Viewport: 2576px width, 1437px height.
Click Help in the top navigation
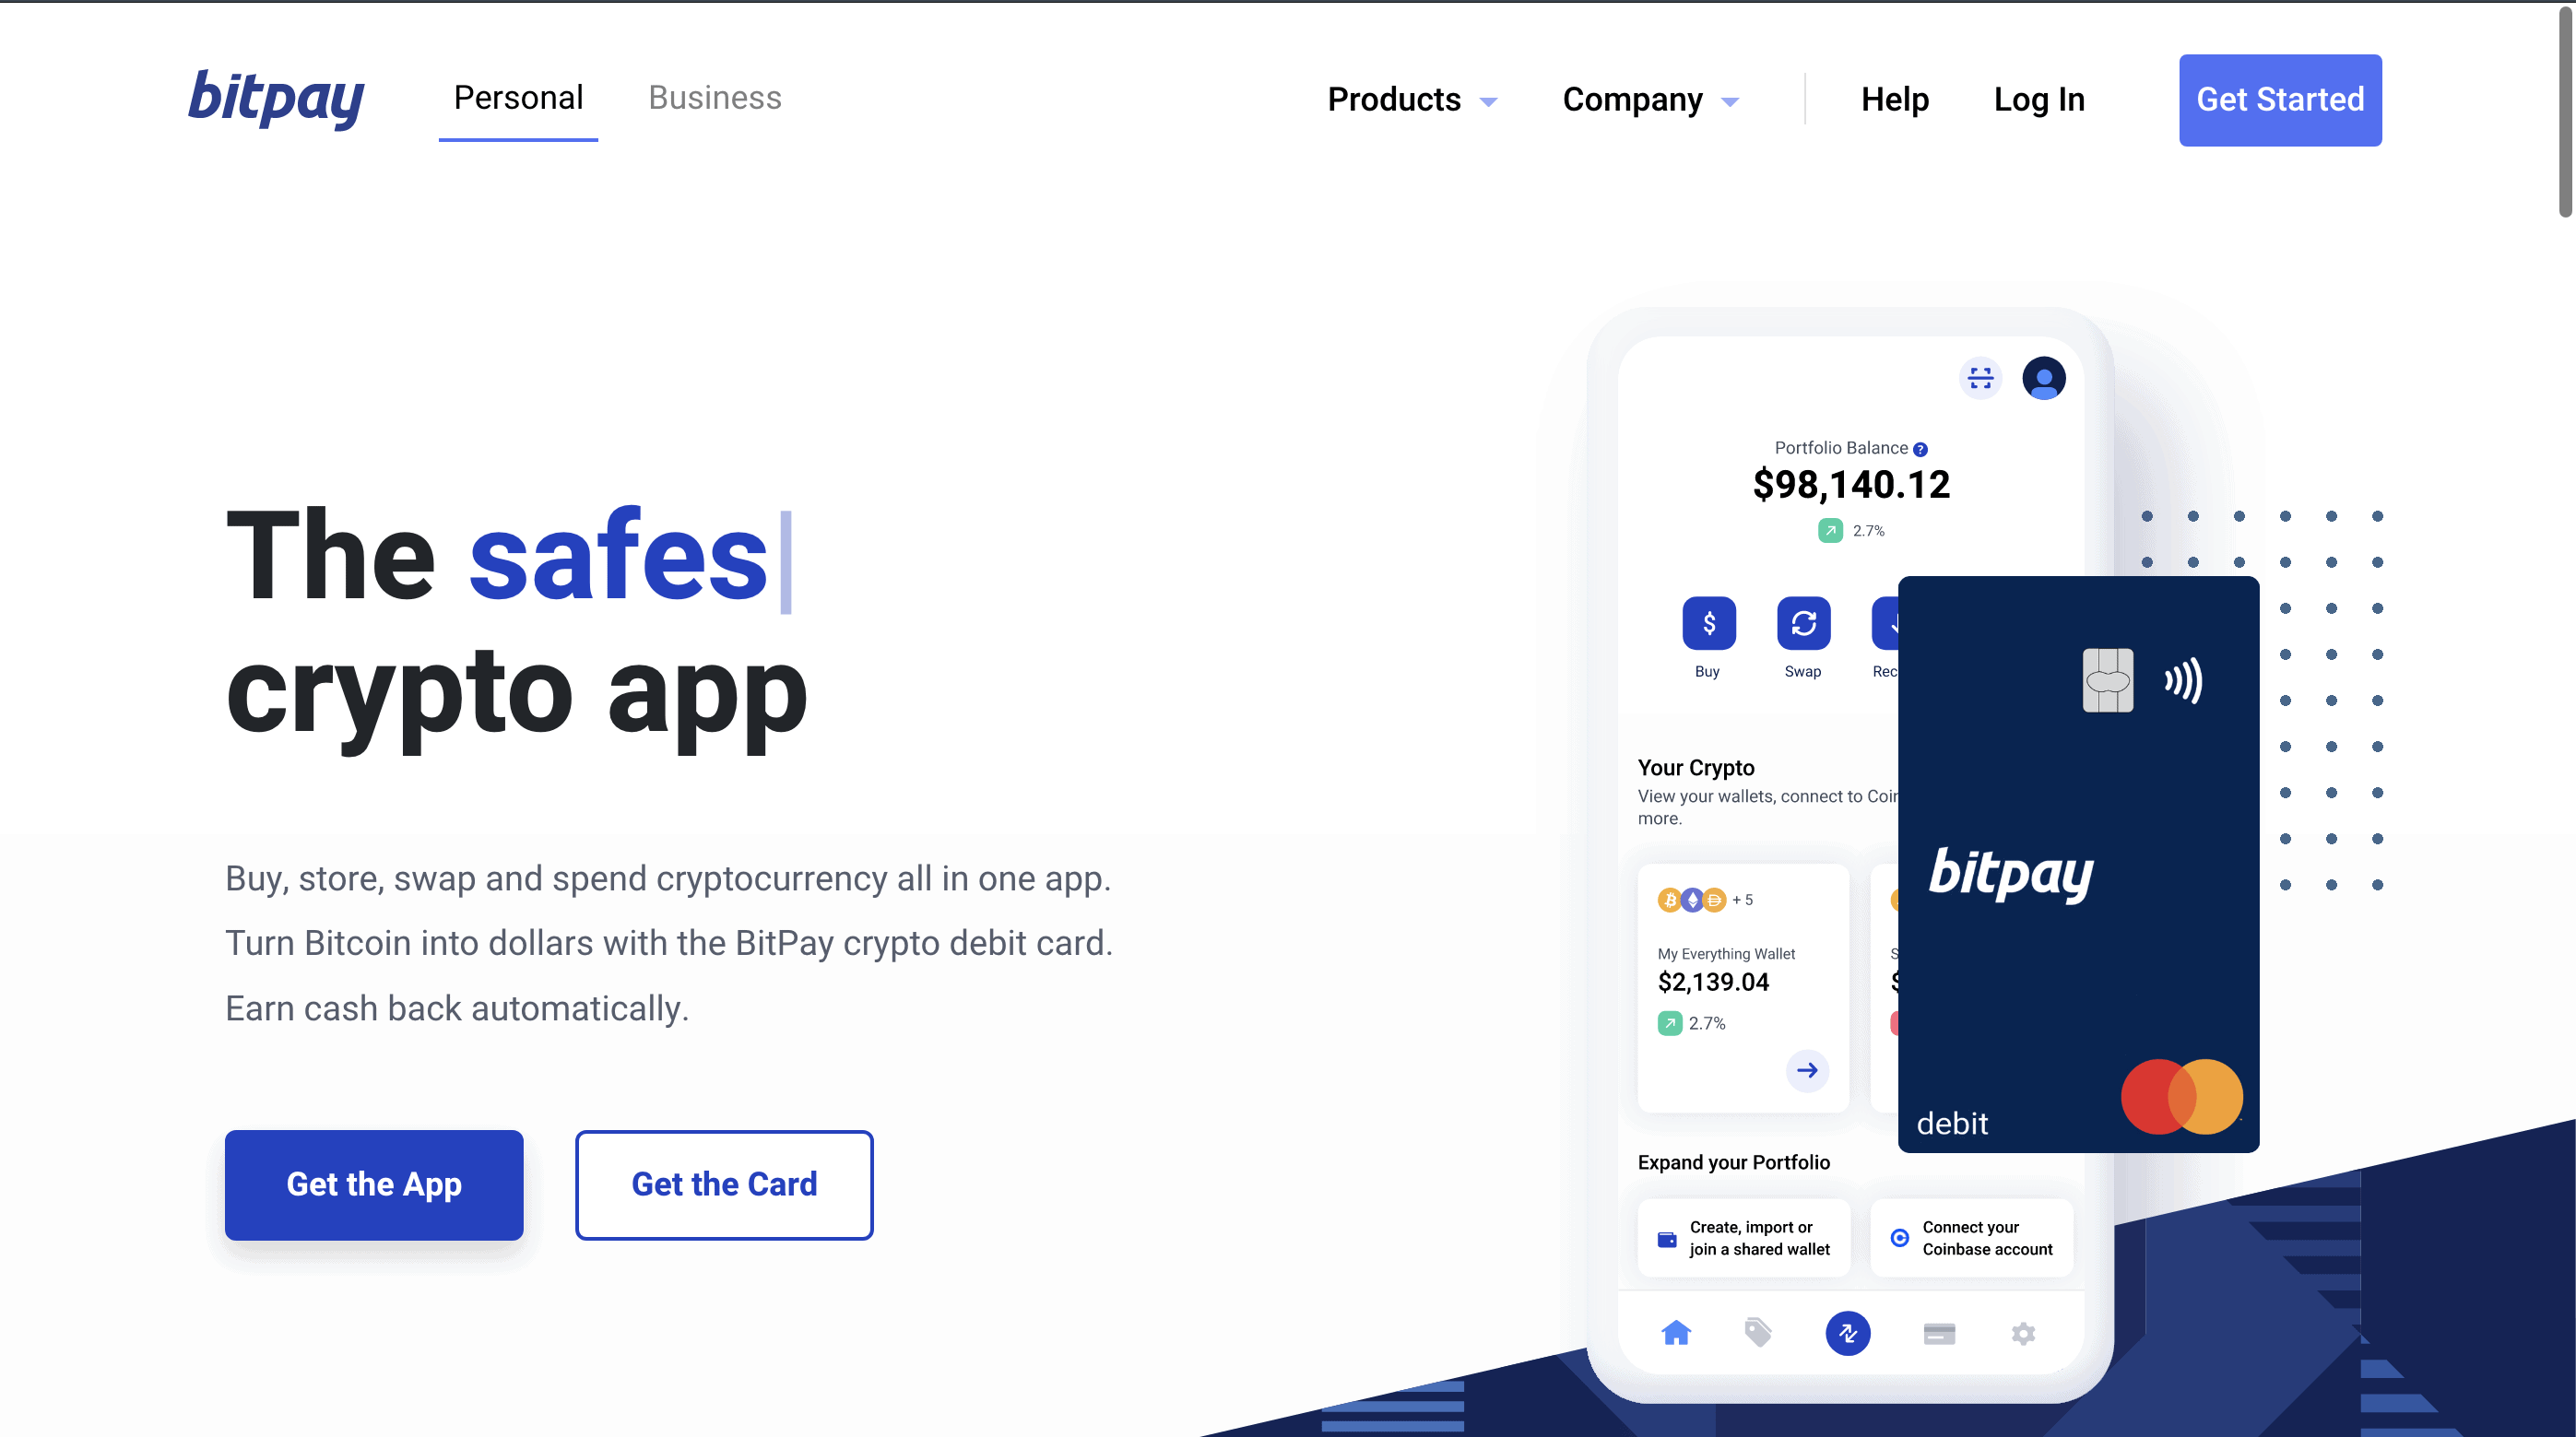(x=1895, y=100)
